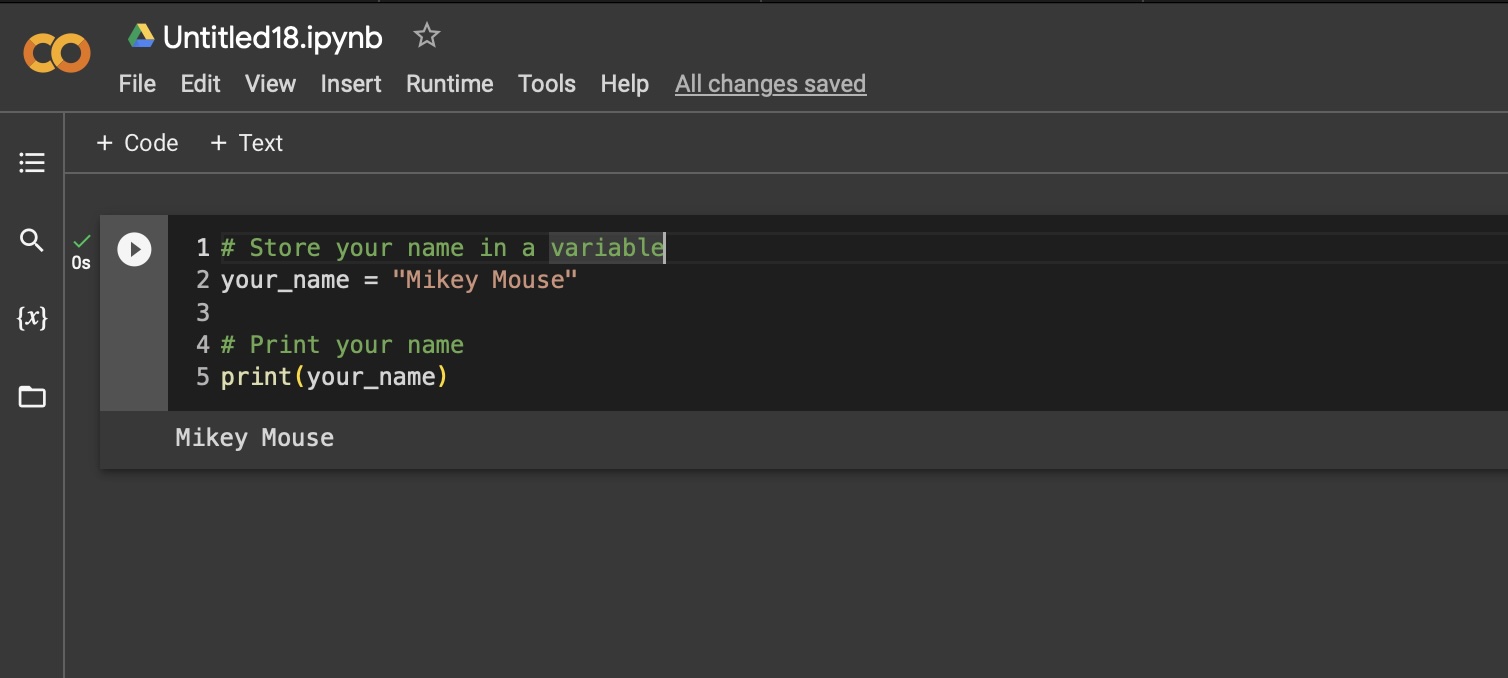Open the Runtime menu
Screen dimensions: 1508x678
(449, 84)
